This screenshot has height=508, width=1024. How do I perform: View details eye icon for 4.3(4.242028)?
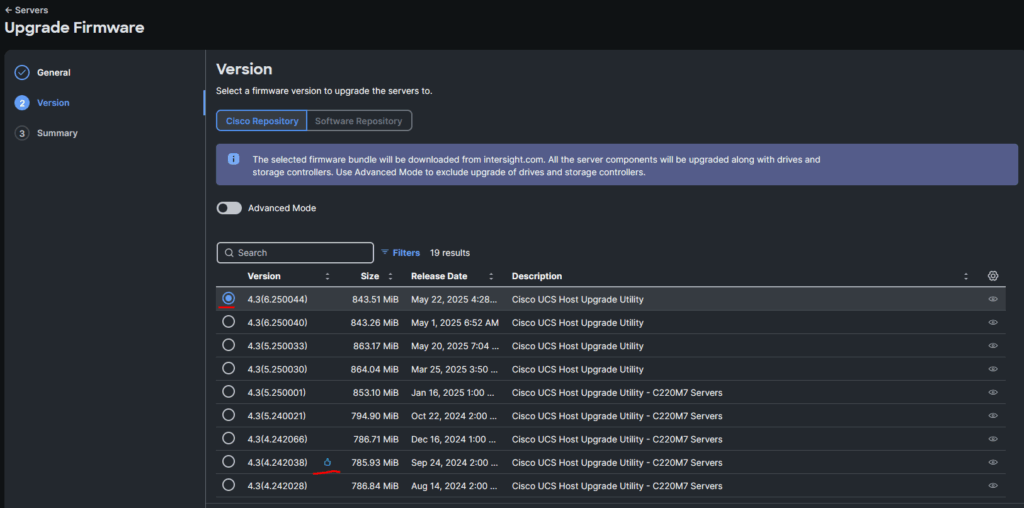(x=993, y=486)
